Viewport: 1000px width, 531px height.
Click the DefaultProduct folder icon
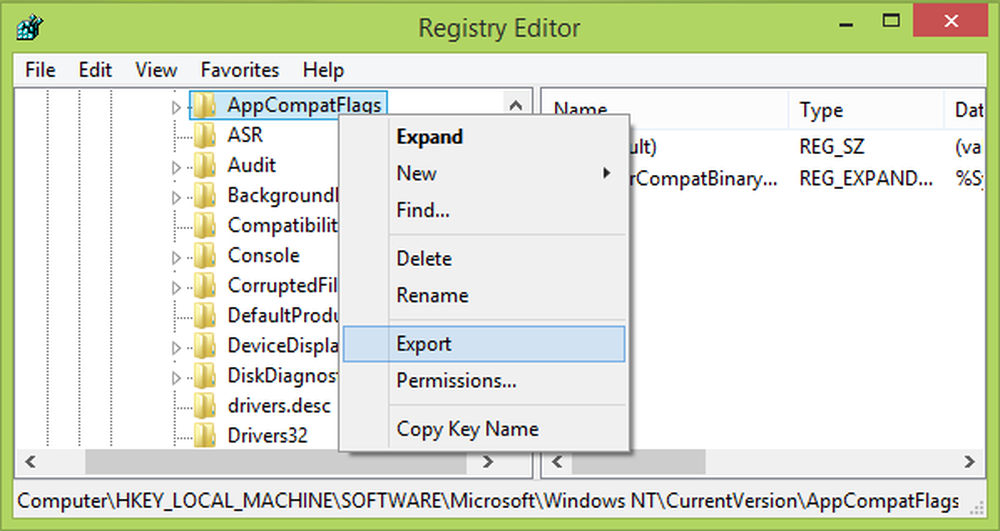click(204, 316)
